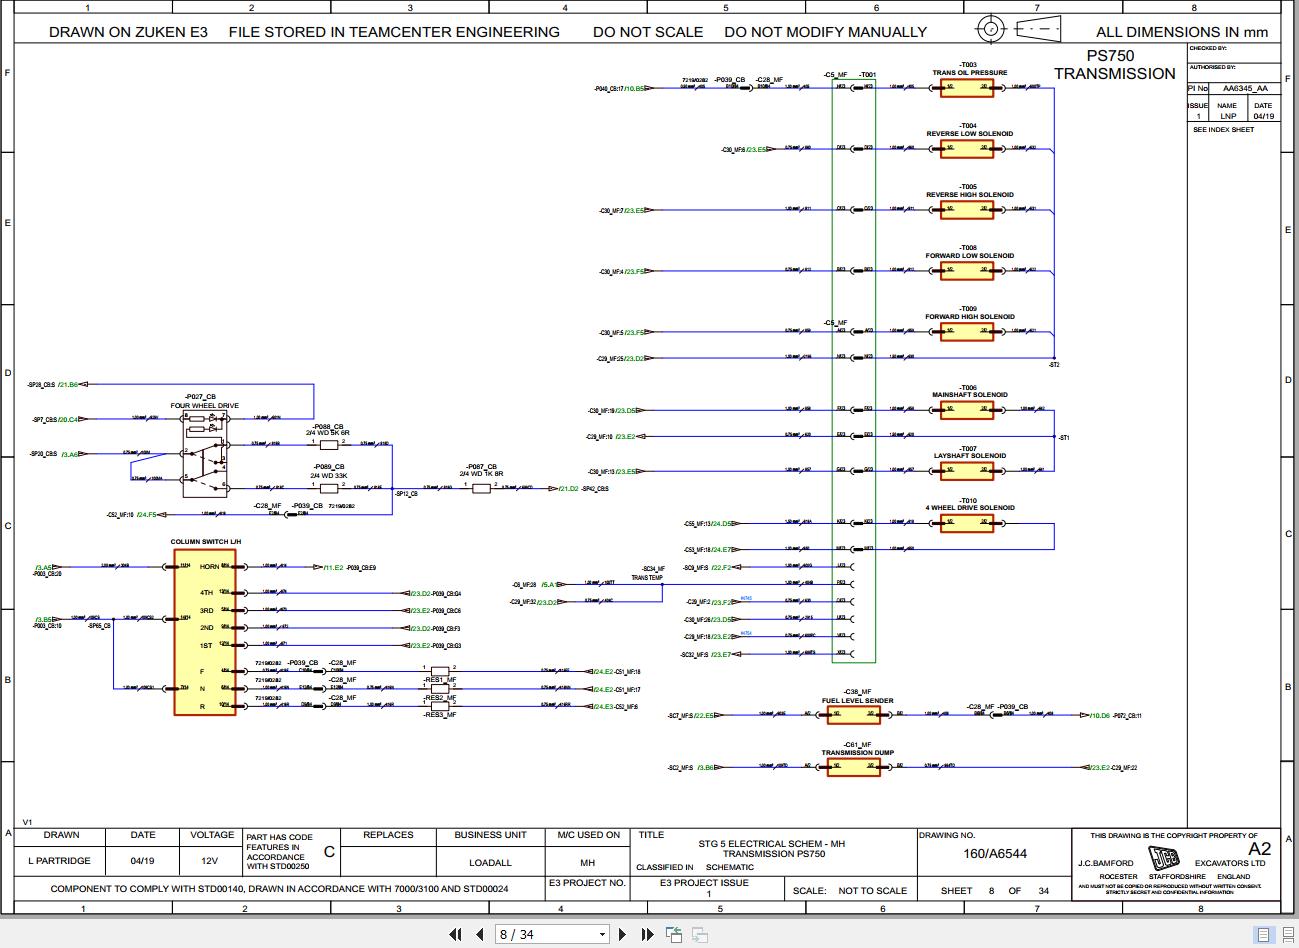Click the -RES3_MF resistor label
1299x948 pixels.
coord(439,715)
